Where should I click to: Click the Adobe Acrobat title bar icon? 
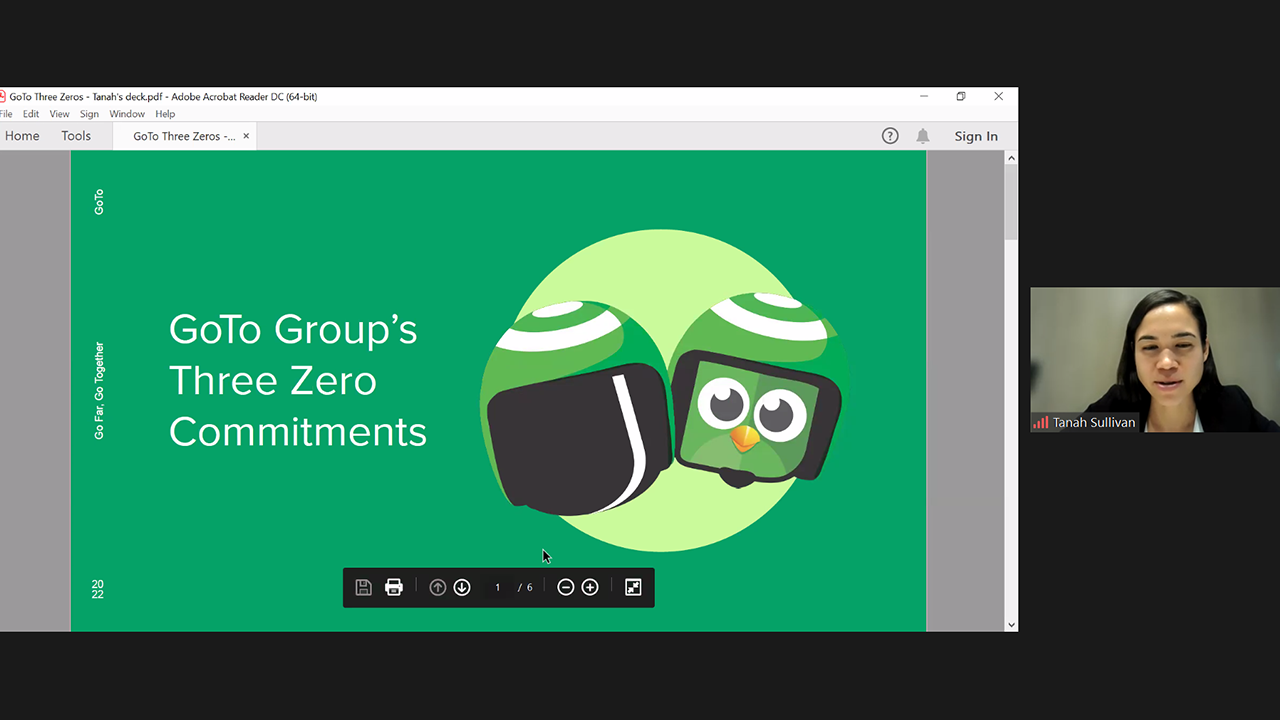pos(3,97)
